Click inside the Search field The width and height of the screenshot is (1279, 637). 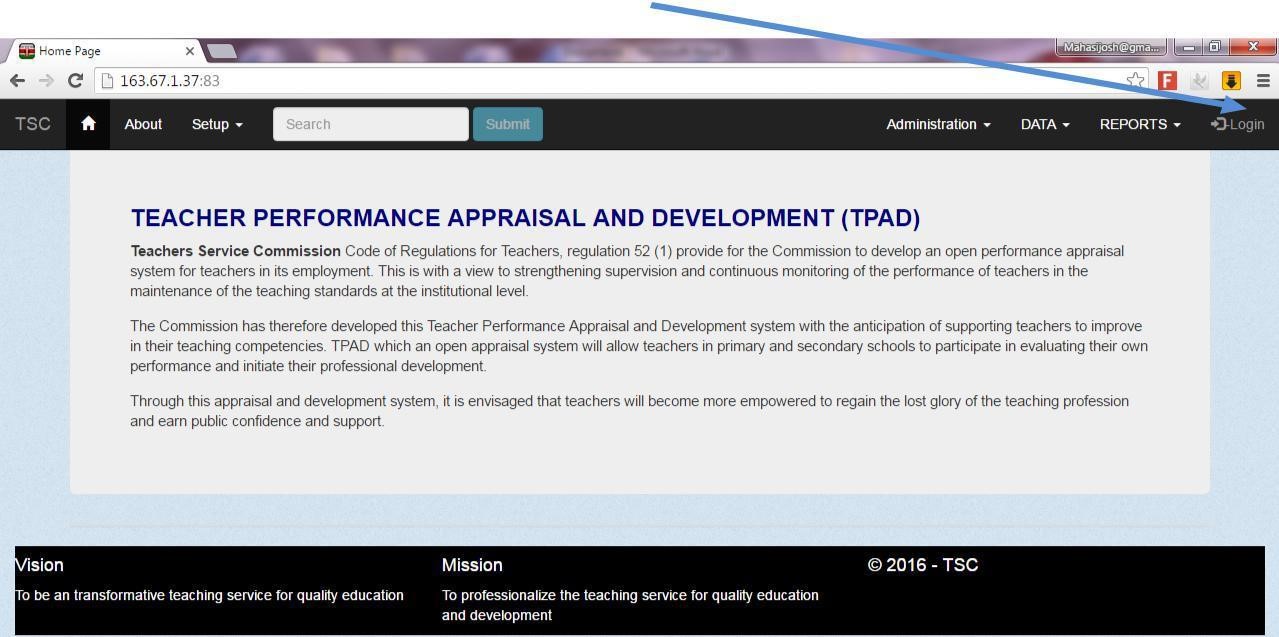[x=370, y=124]
